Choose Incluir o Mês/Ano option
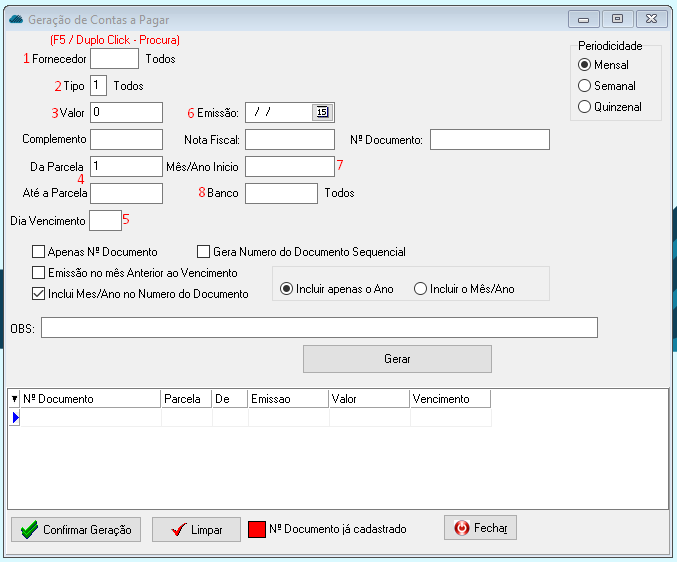The height and width of the screenshot is (562, 677). pos(421,289)
